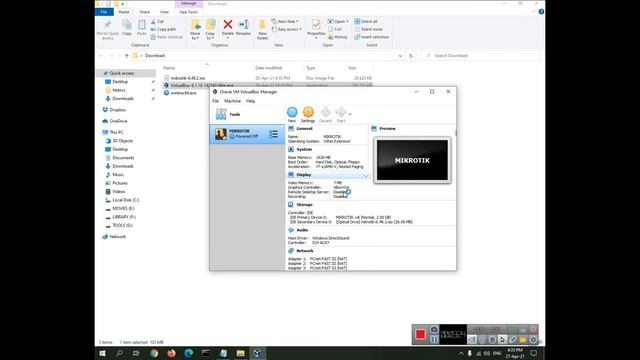Click the Up arrow in Explorer navigation
Viewport: 640px width, 360px height.
coord(127,56)
